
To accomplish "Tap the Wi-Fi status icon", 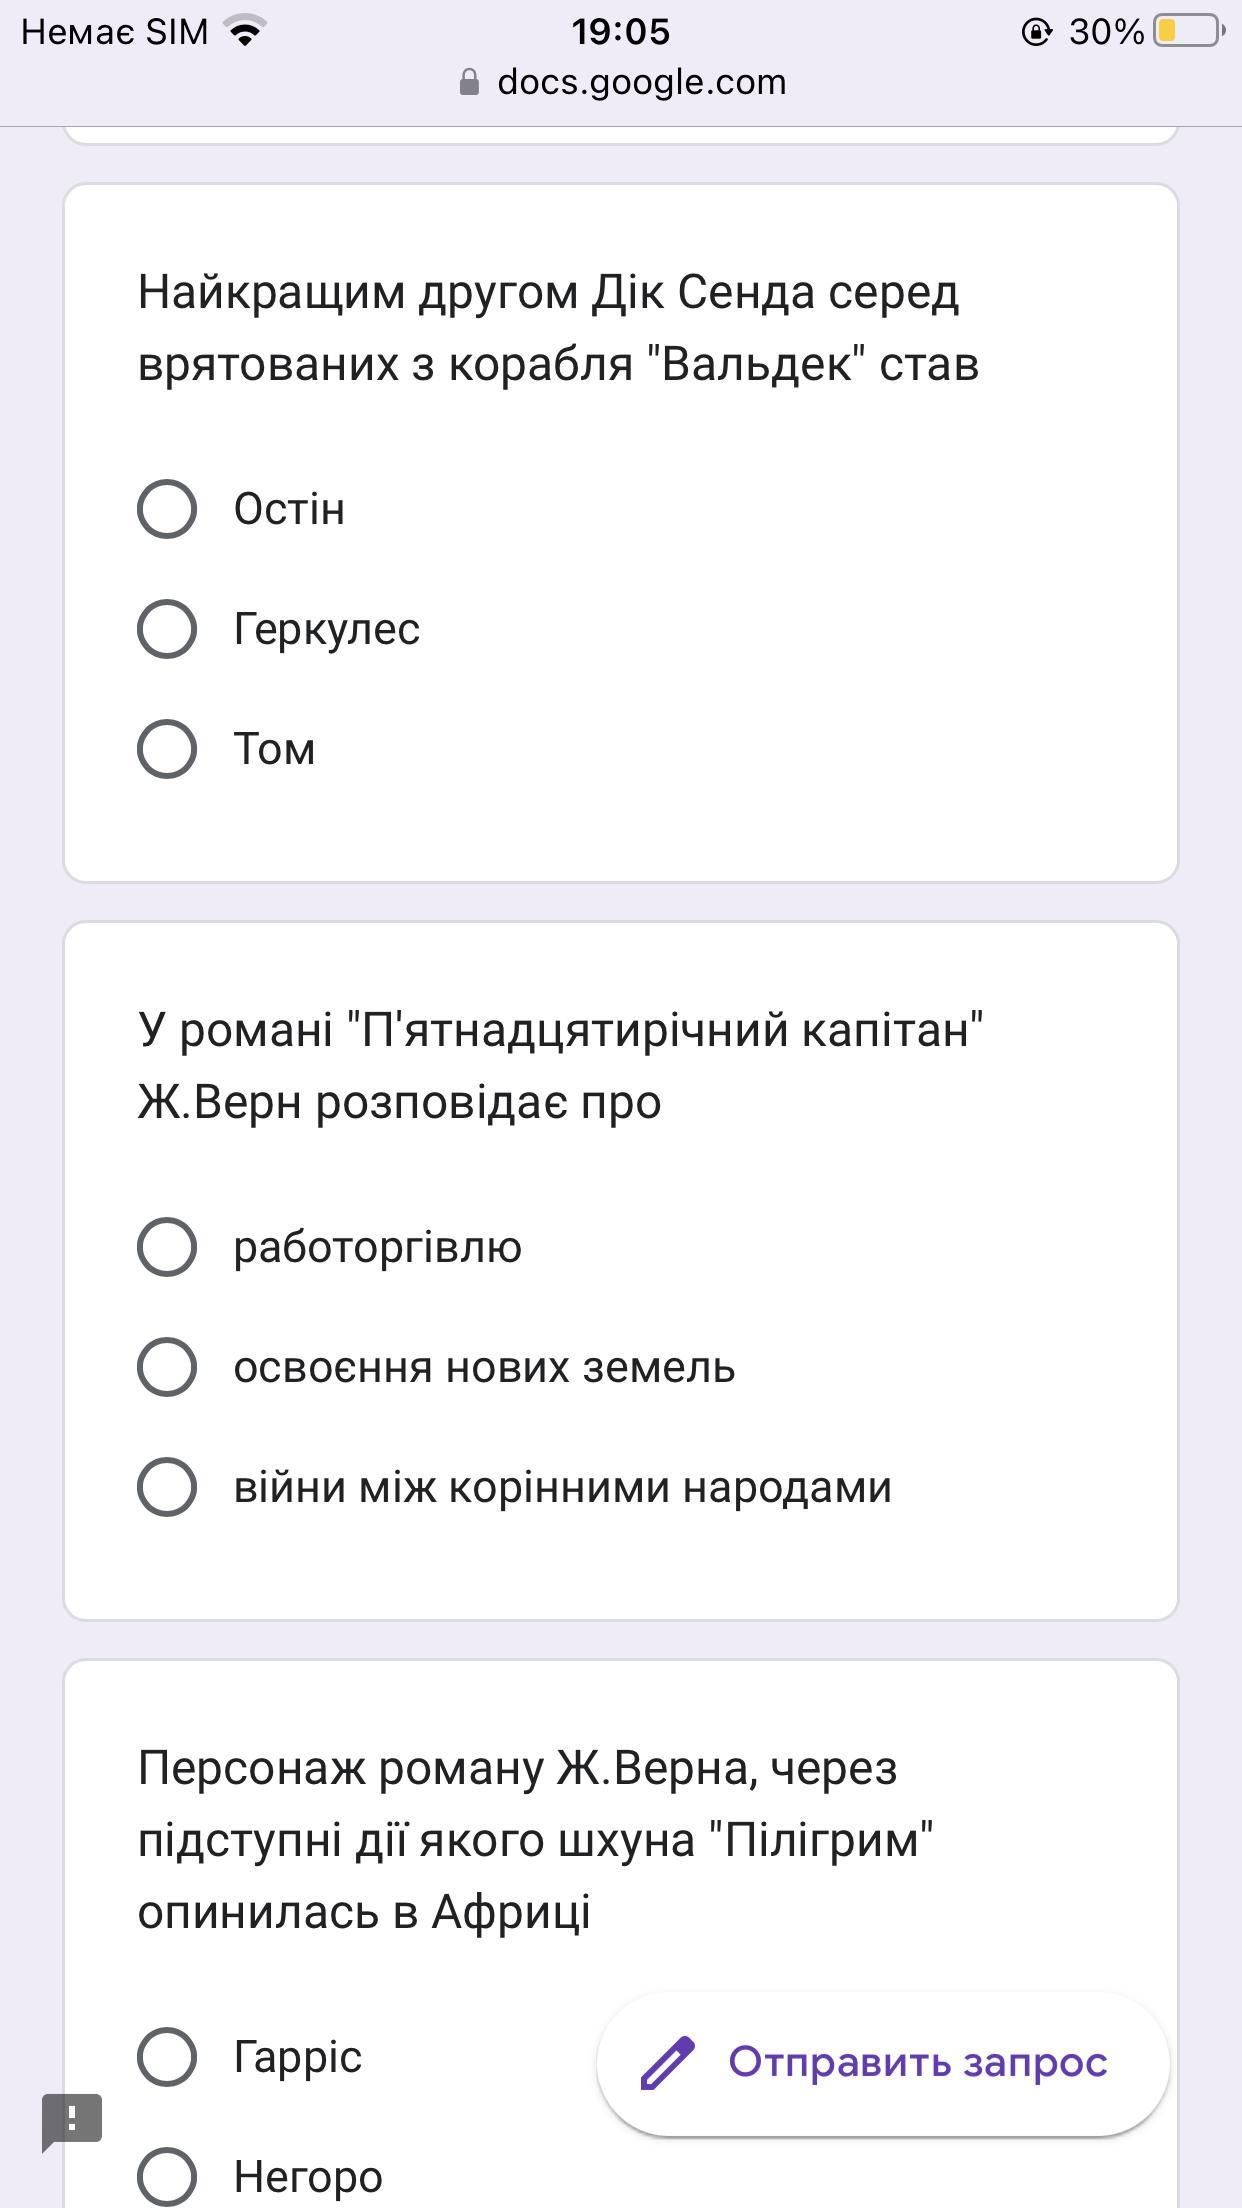I will (x=245, y=32).
